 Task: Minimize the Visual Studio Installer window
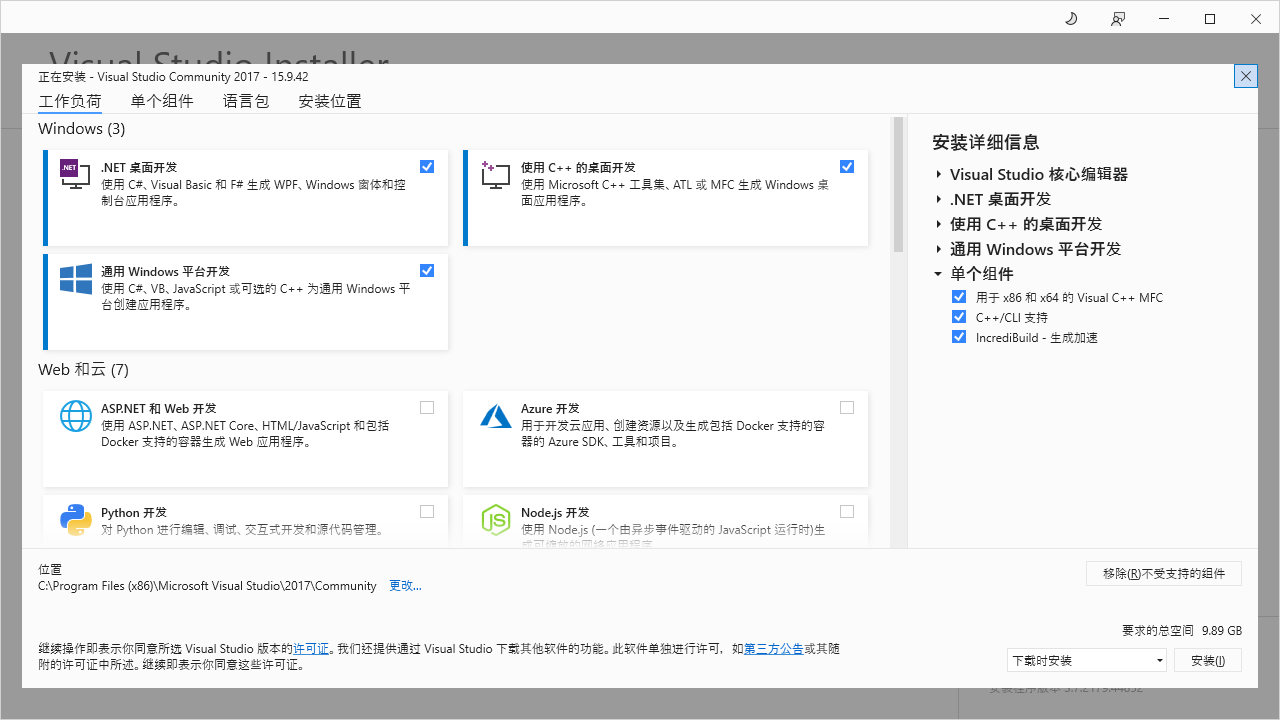1164,19
